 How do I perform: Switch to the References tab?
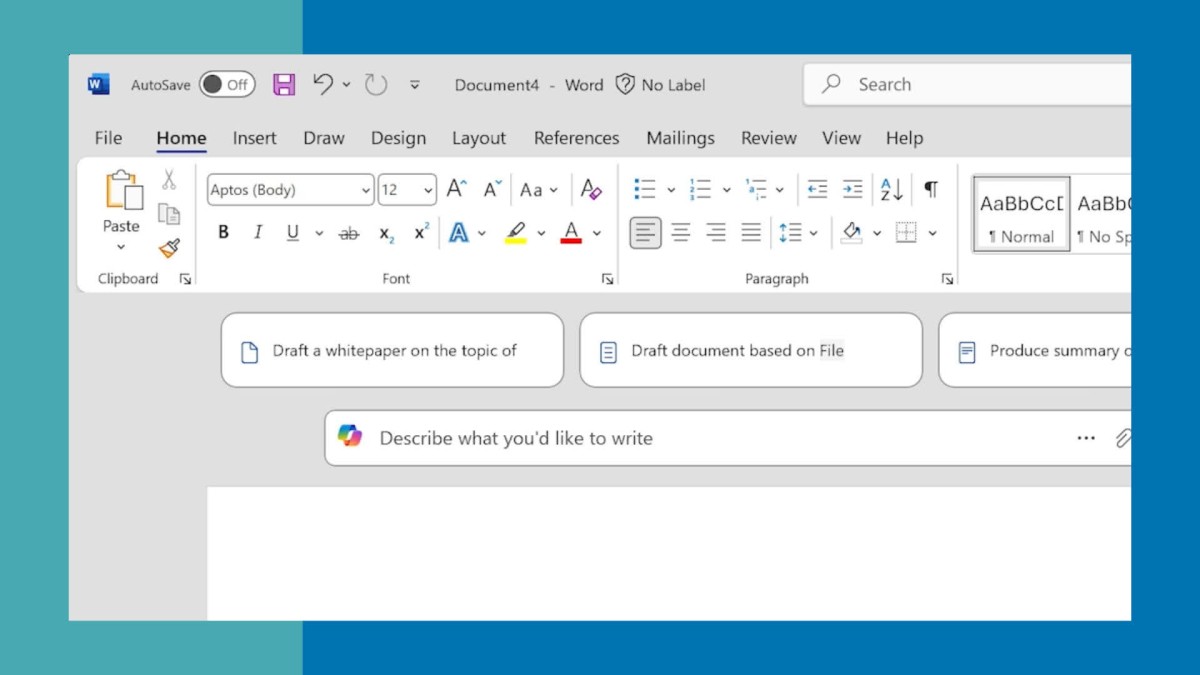click(x=576, y=138)
